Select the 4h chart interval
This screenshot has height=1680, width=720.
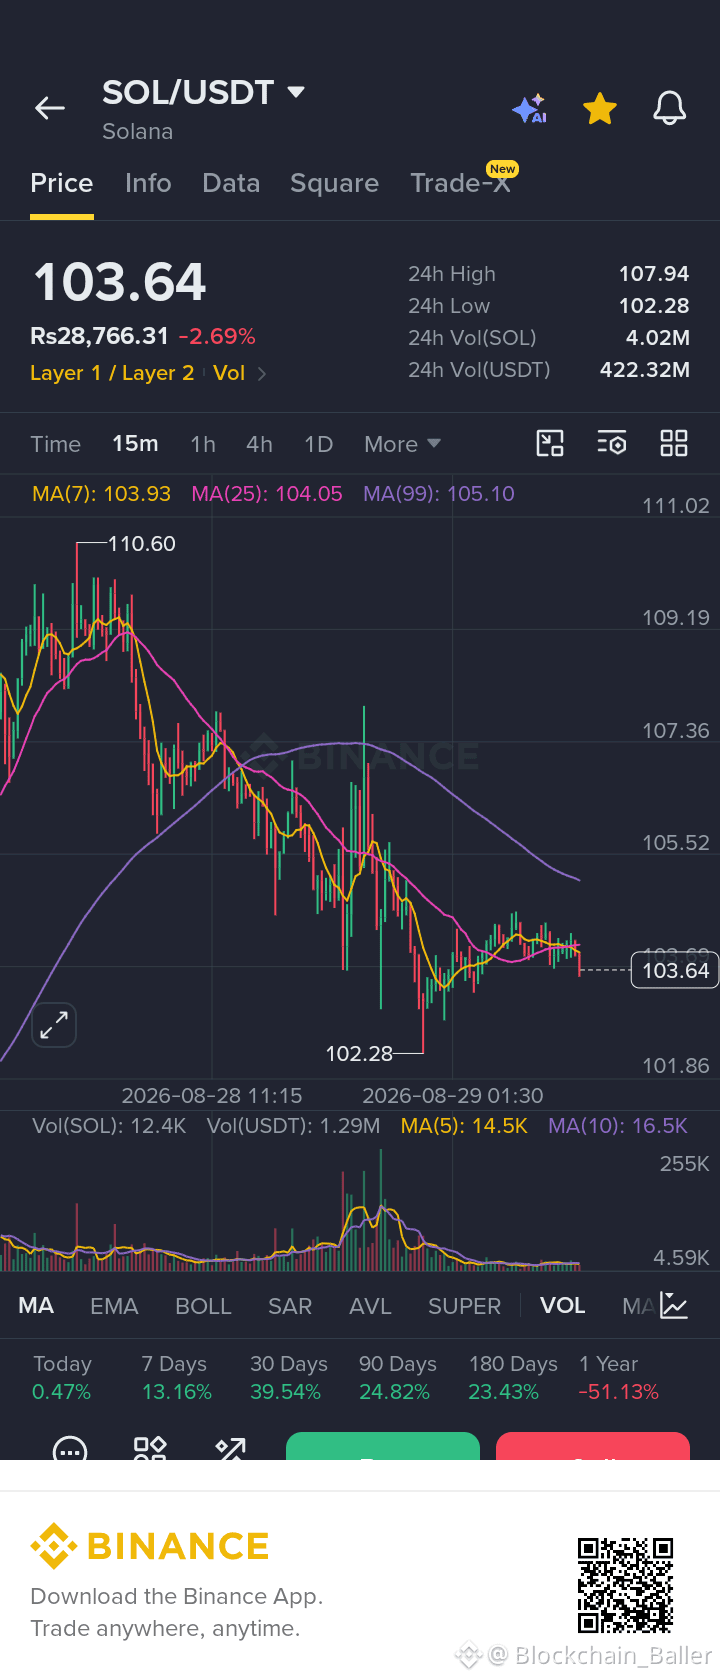click(x=259, y=444)
